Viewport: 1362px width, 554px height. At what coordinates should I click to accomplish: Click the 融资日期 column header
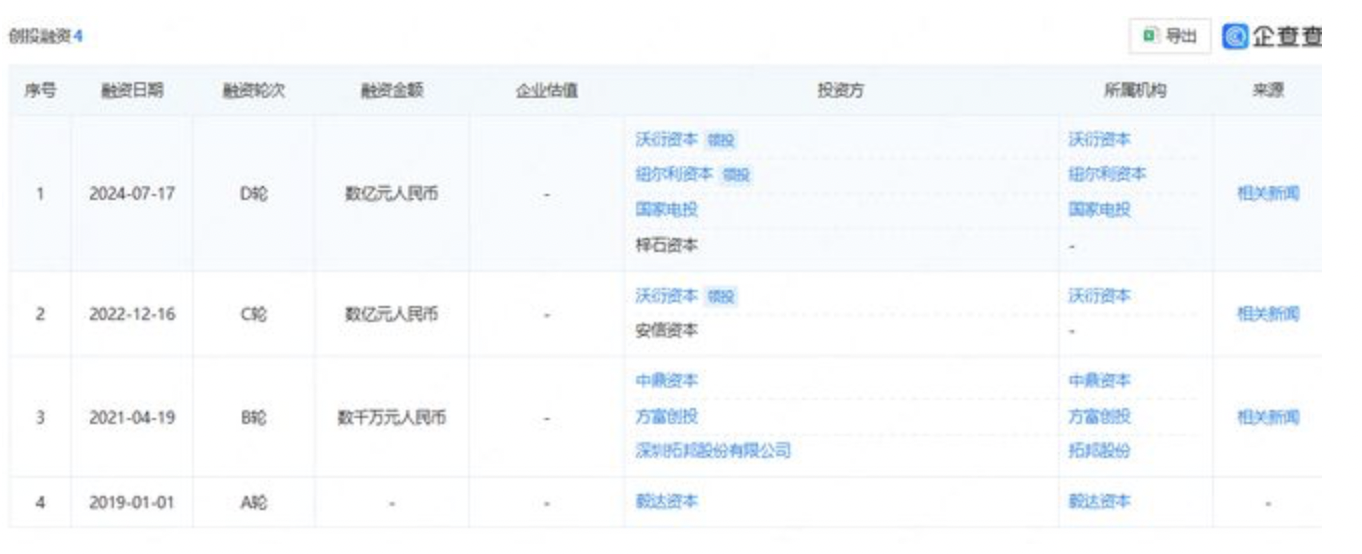(x=132, y=91)
